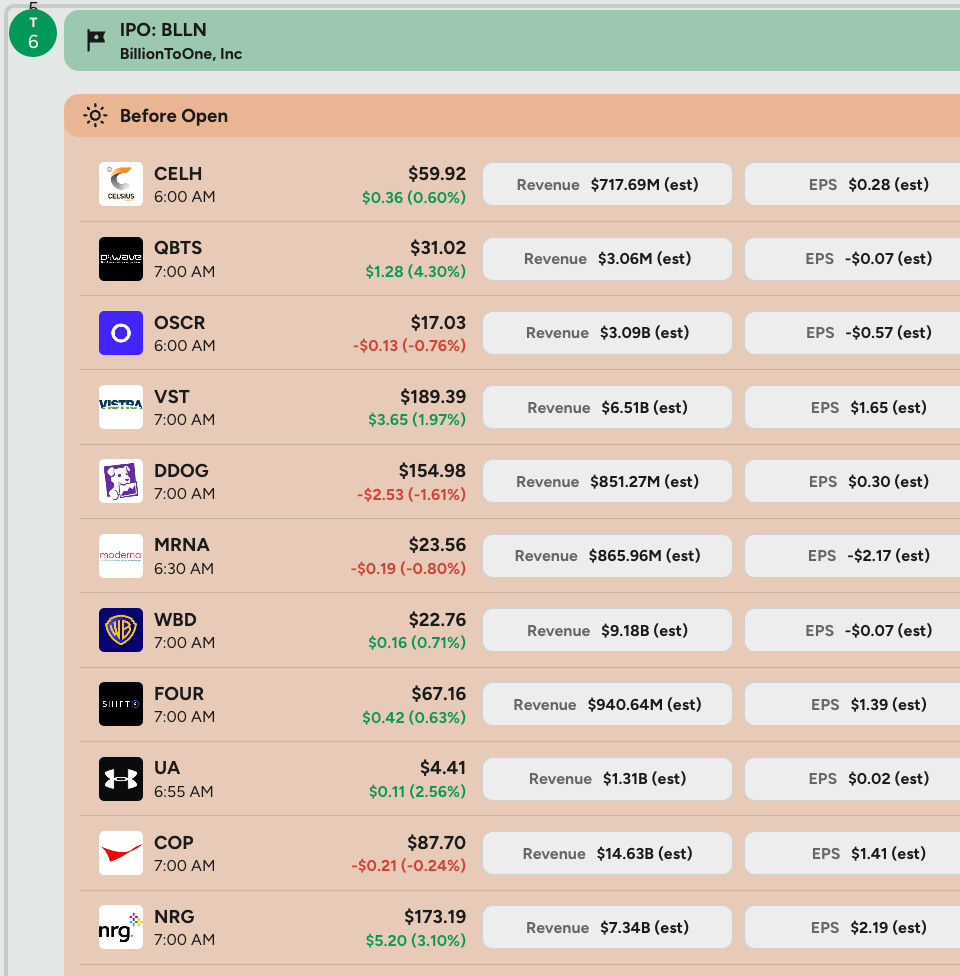Click FOUR price $67.16
The image size is (960, 976).
[x=439, y=693]
